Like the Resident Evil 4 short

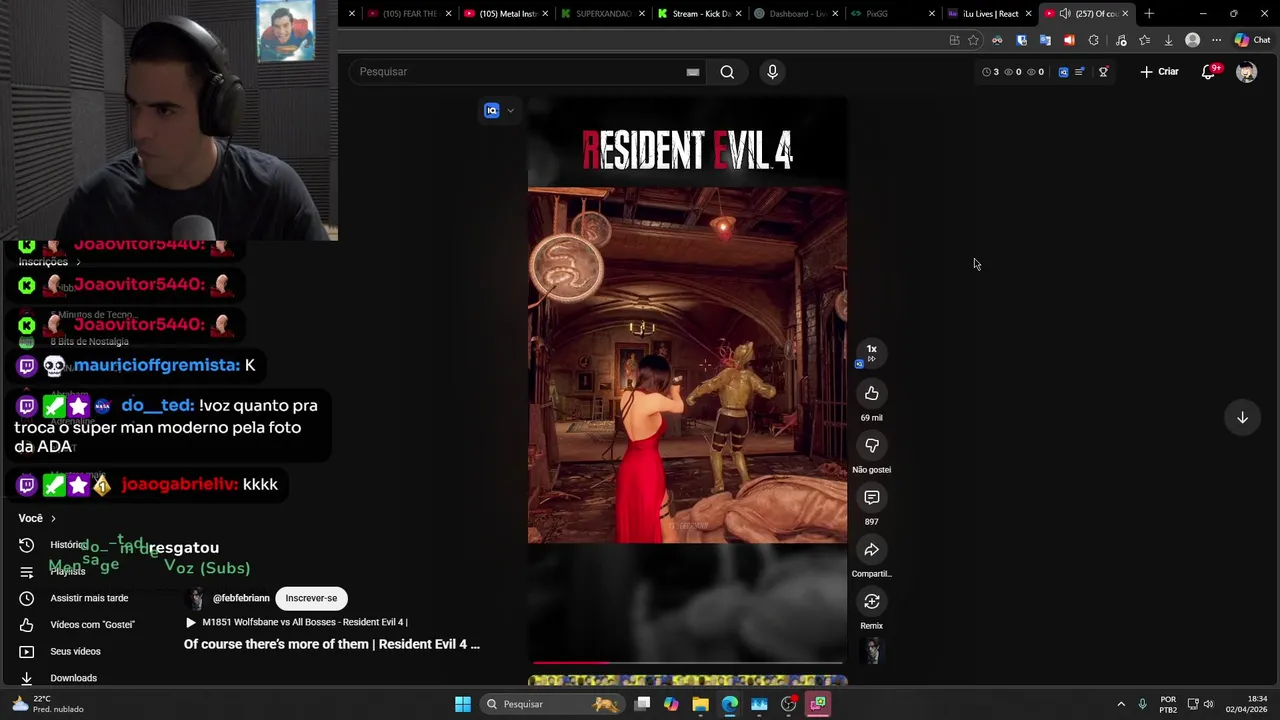click(x=872, y=394)
